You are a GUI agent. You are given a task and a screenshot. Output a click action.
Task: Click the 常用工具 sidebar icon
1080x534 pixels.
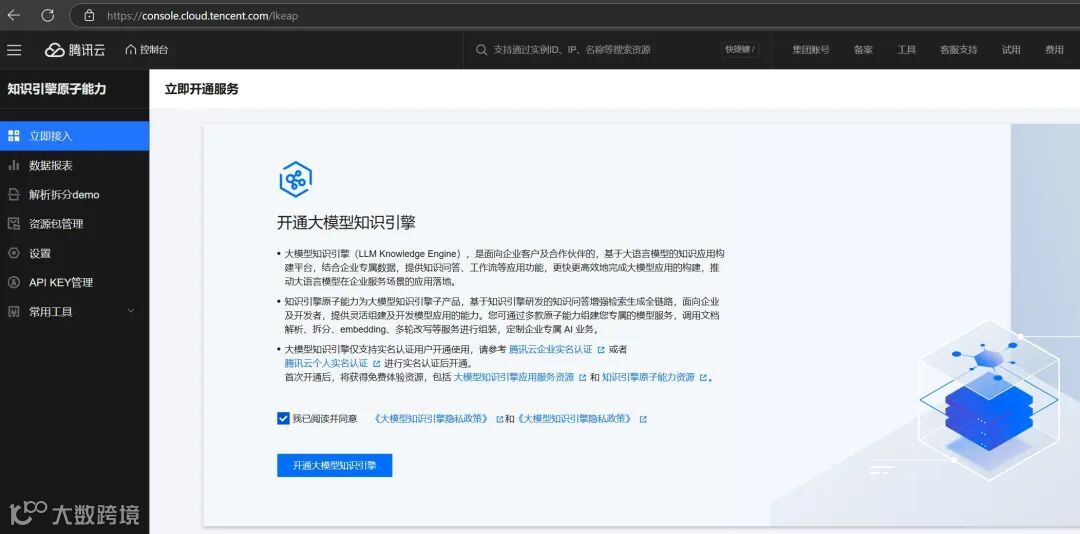[x=14, y=311]
